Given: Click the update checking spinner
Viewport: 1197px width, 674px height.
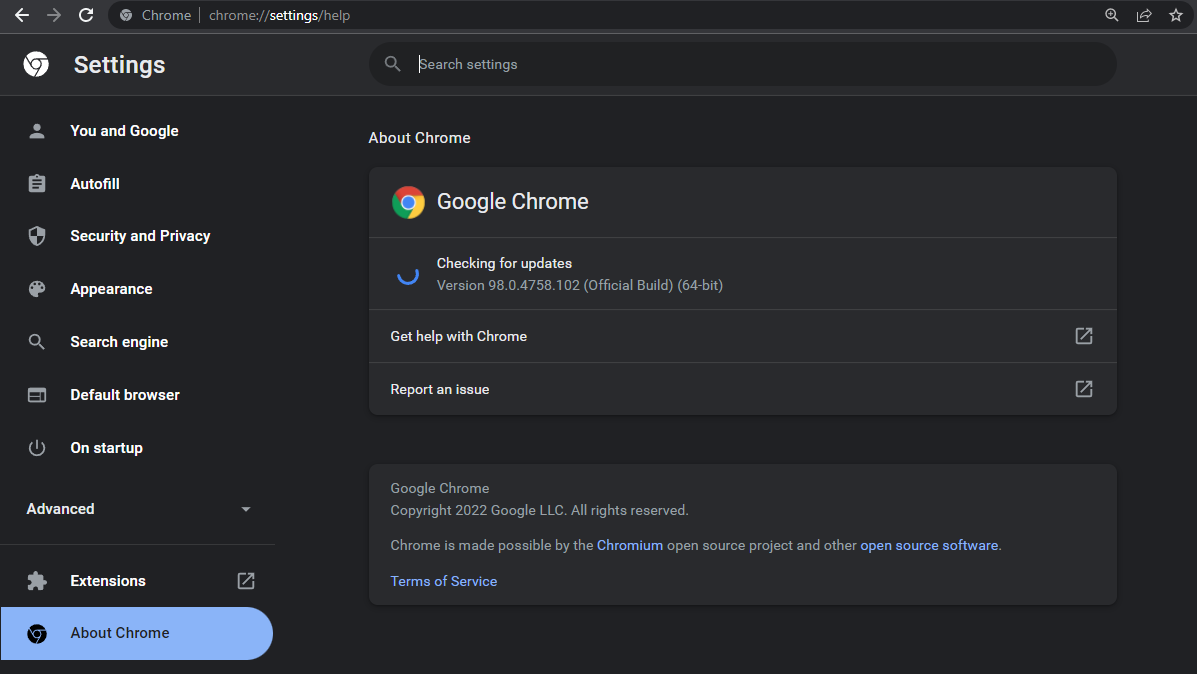Looking at the screenshot, I should (408, 274).
